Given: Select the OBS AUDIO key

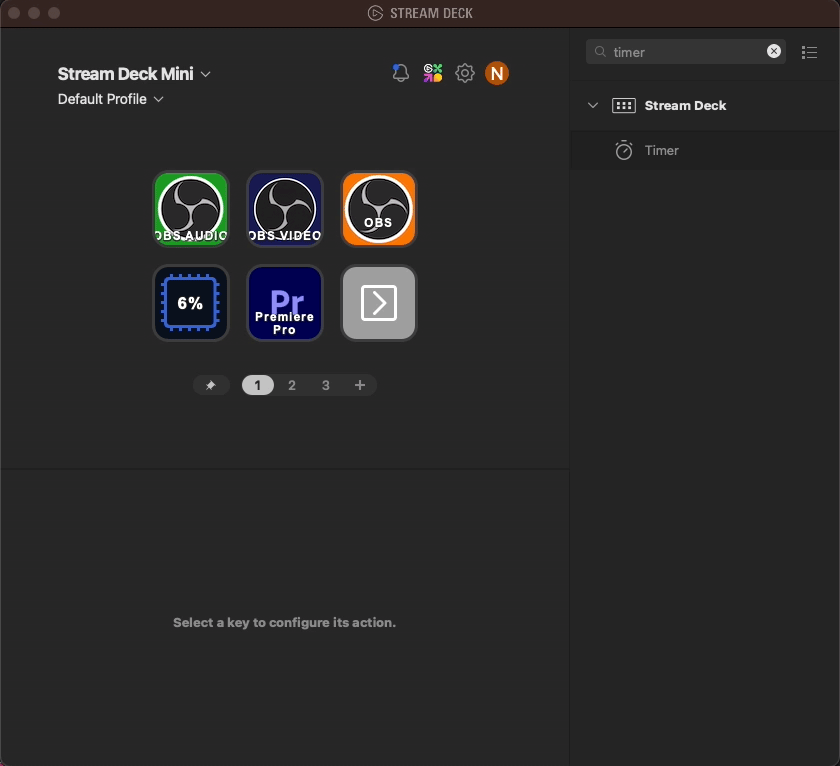Looking at the screenshot, I should tap(191, 209).
